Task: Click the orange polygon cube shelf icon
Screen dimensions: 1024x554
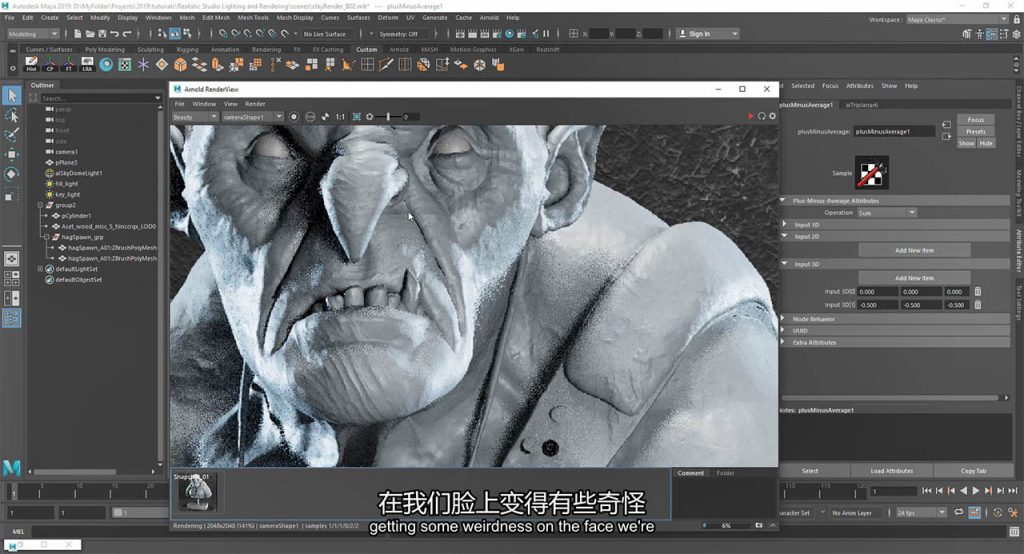Action: 180,64
